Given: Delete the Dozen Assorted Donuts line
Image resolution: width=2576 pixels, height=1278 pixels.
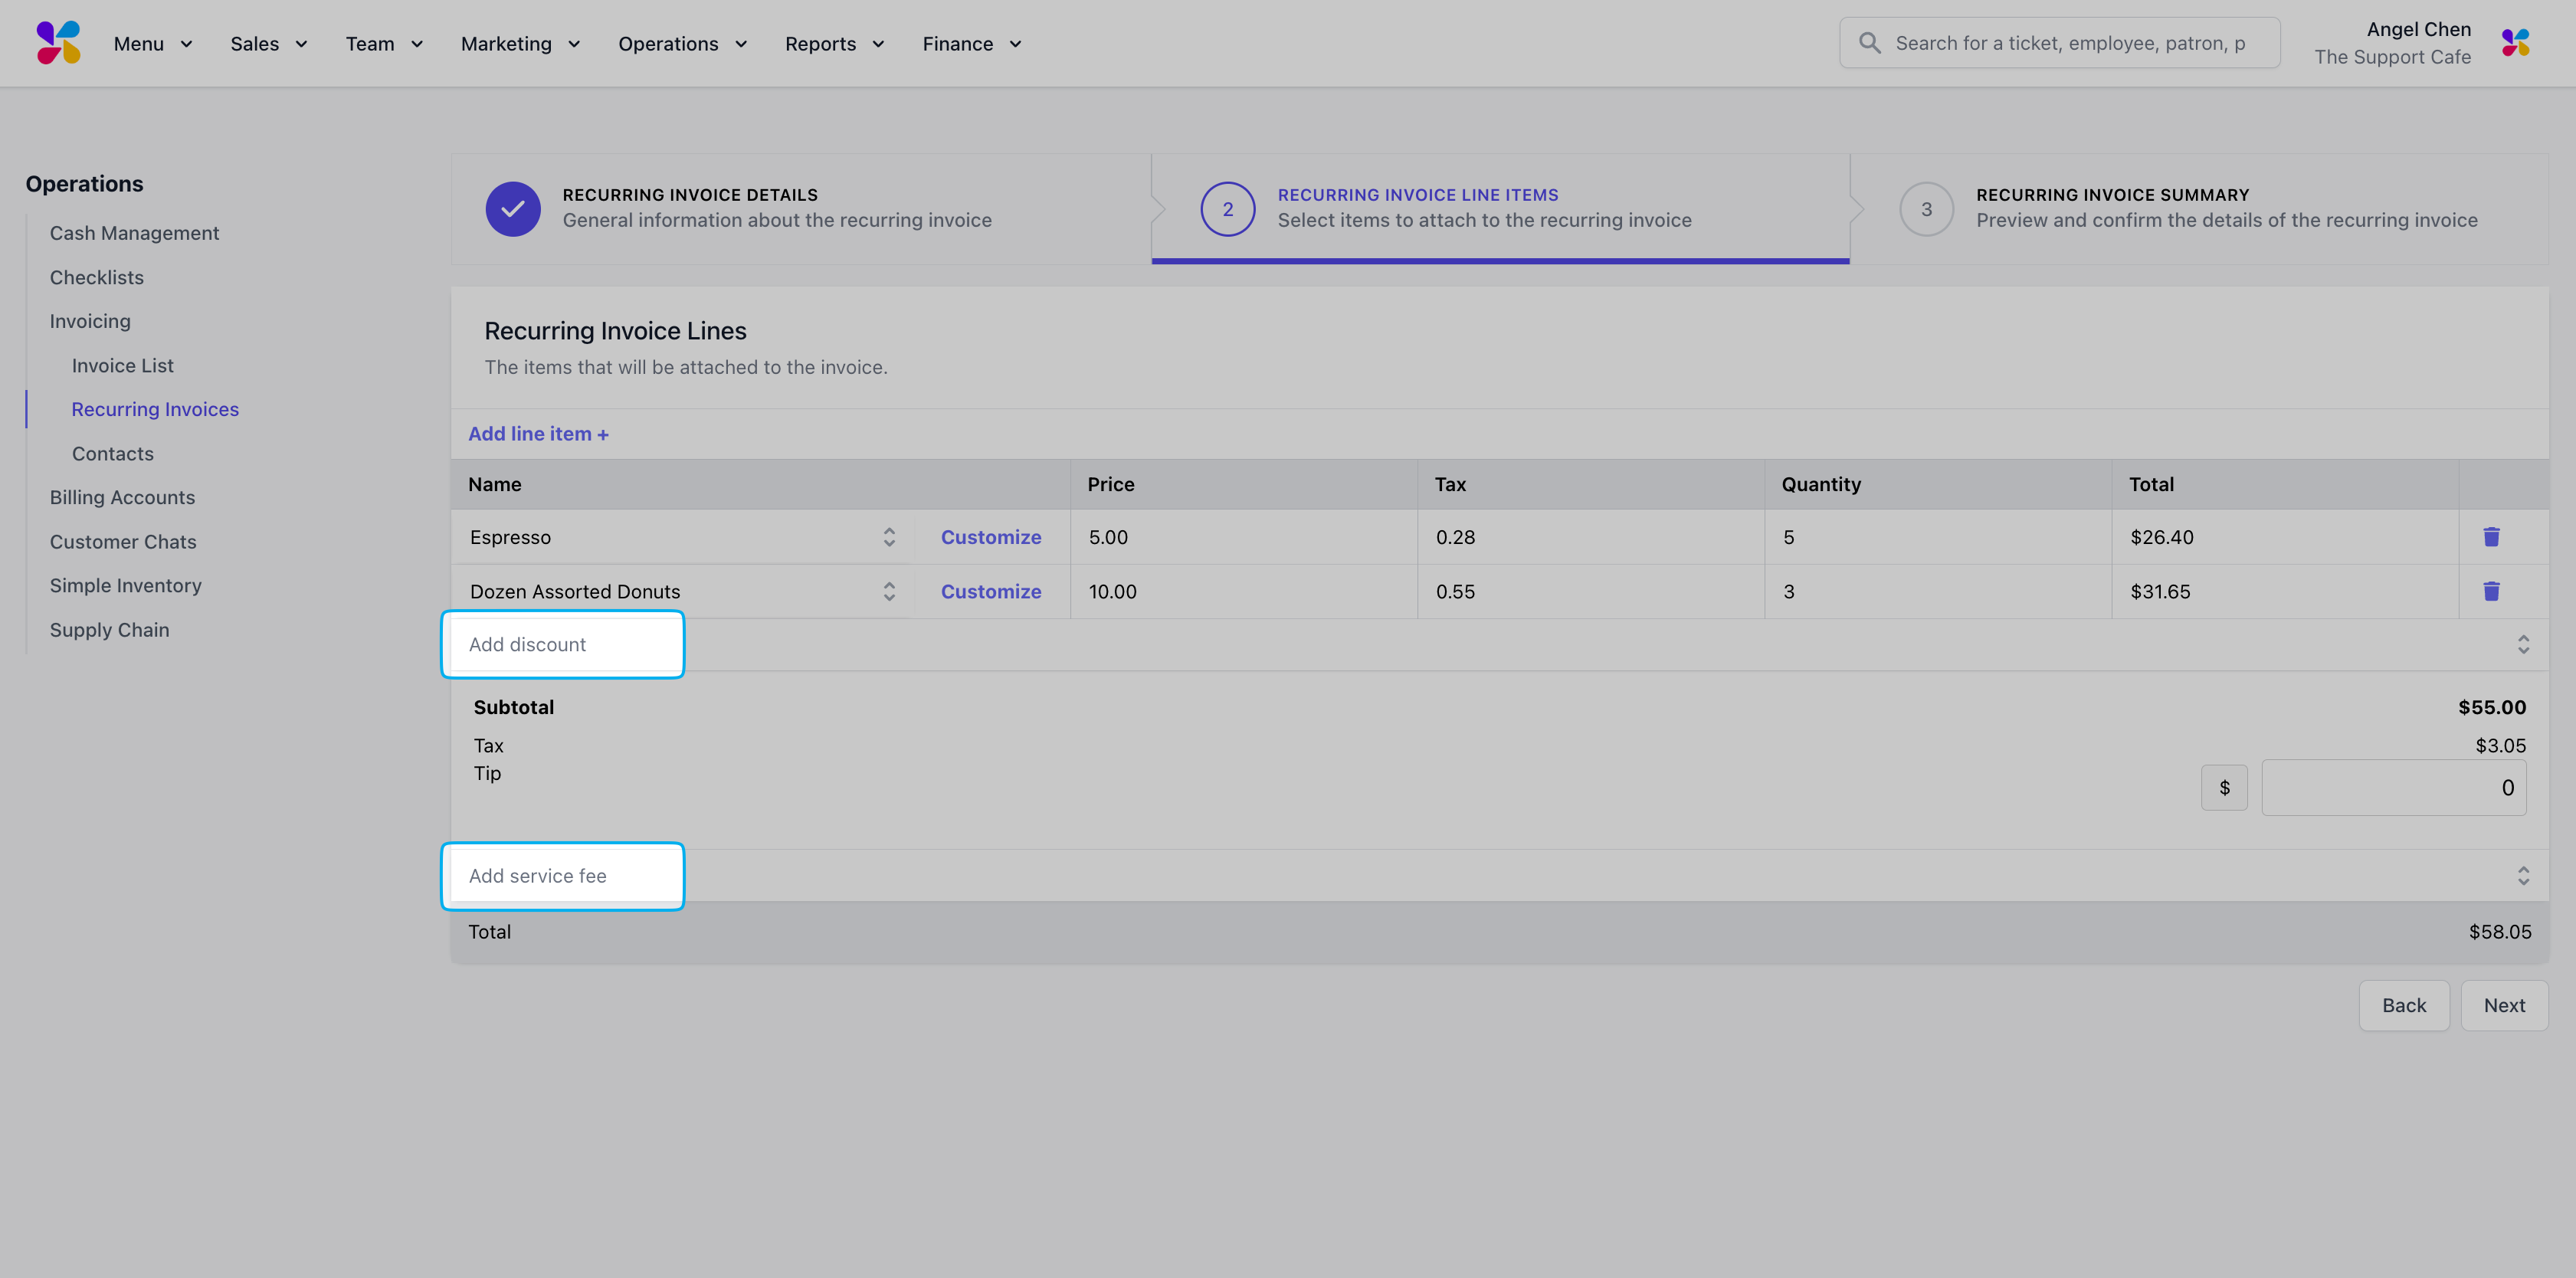Looking at the screenshot, I should tap(2491, 591).
